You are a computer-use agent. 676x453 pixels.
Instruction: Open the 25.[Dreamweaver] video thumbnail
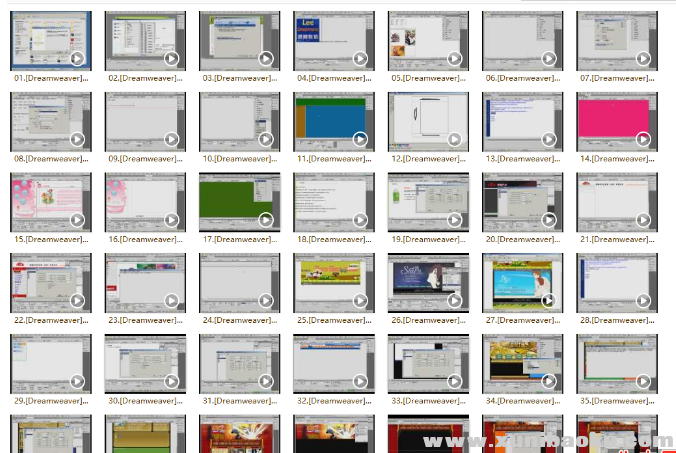click(333, 281)
